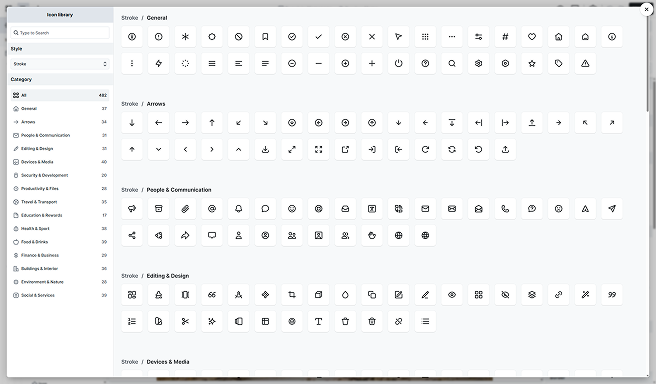Open Environment & Nature category

[60, 282]
